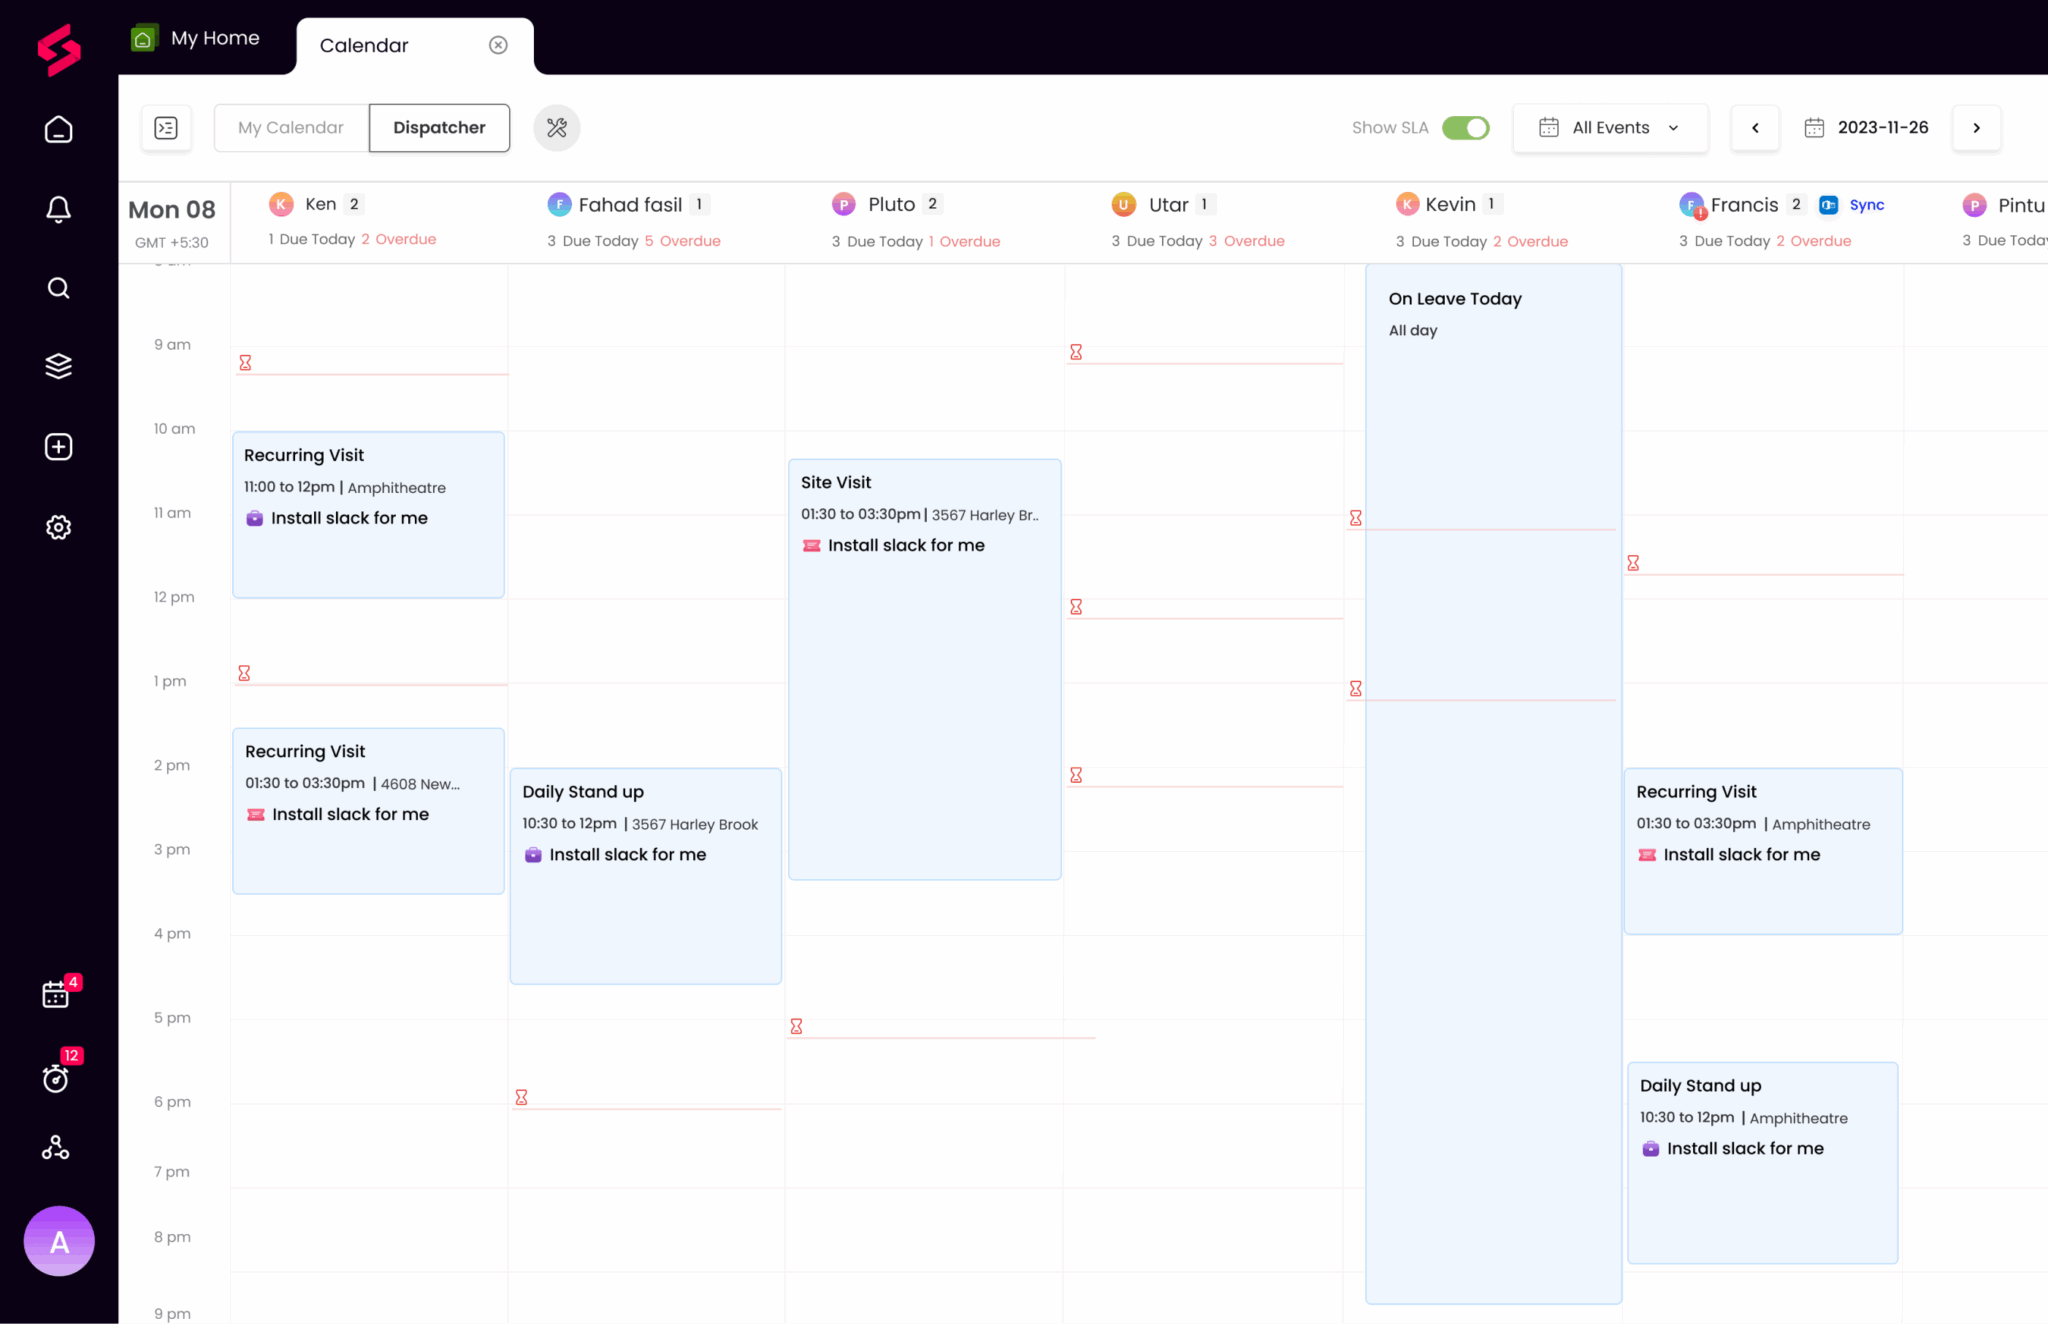This screenshot has width=2048, height=1324.
Task: Go to previous date with left chevron
Action: 1755,128
